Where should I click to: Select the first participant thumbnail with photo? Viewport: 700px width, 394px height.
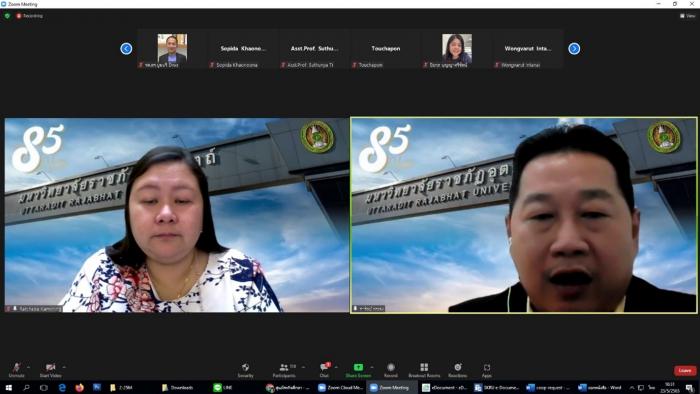click(172, 49)
